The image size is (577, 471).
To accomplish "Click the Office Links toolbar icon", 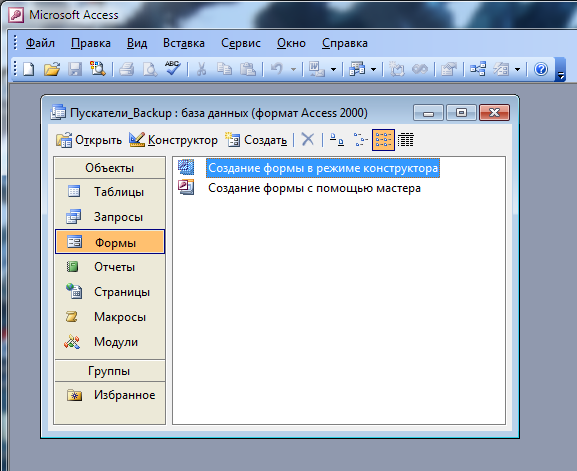I will tap(316, 69).
